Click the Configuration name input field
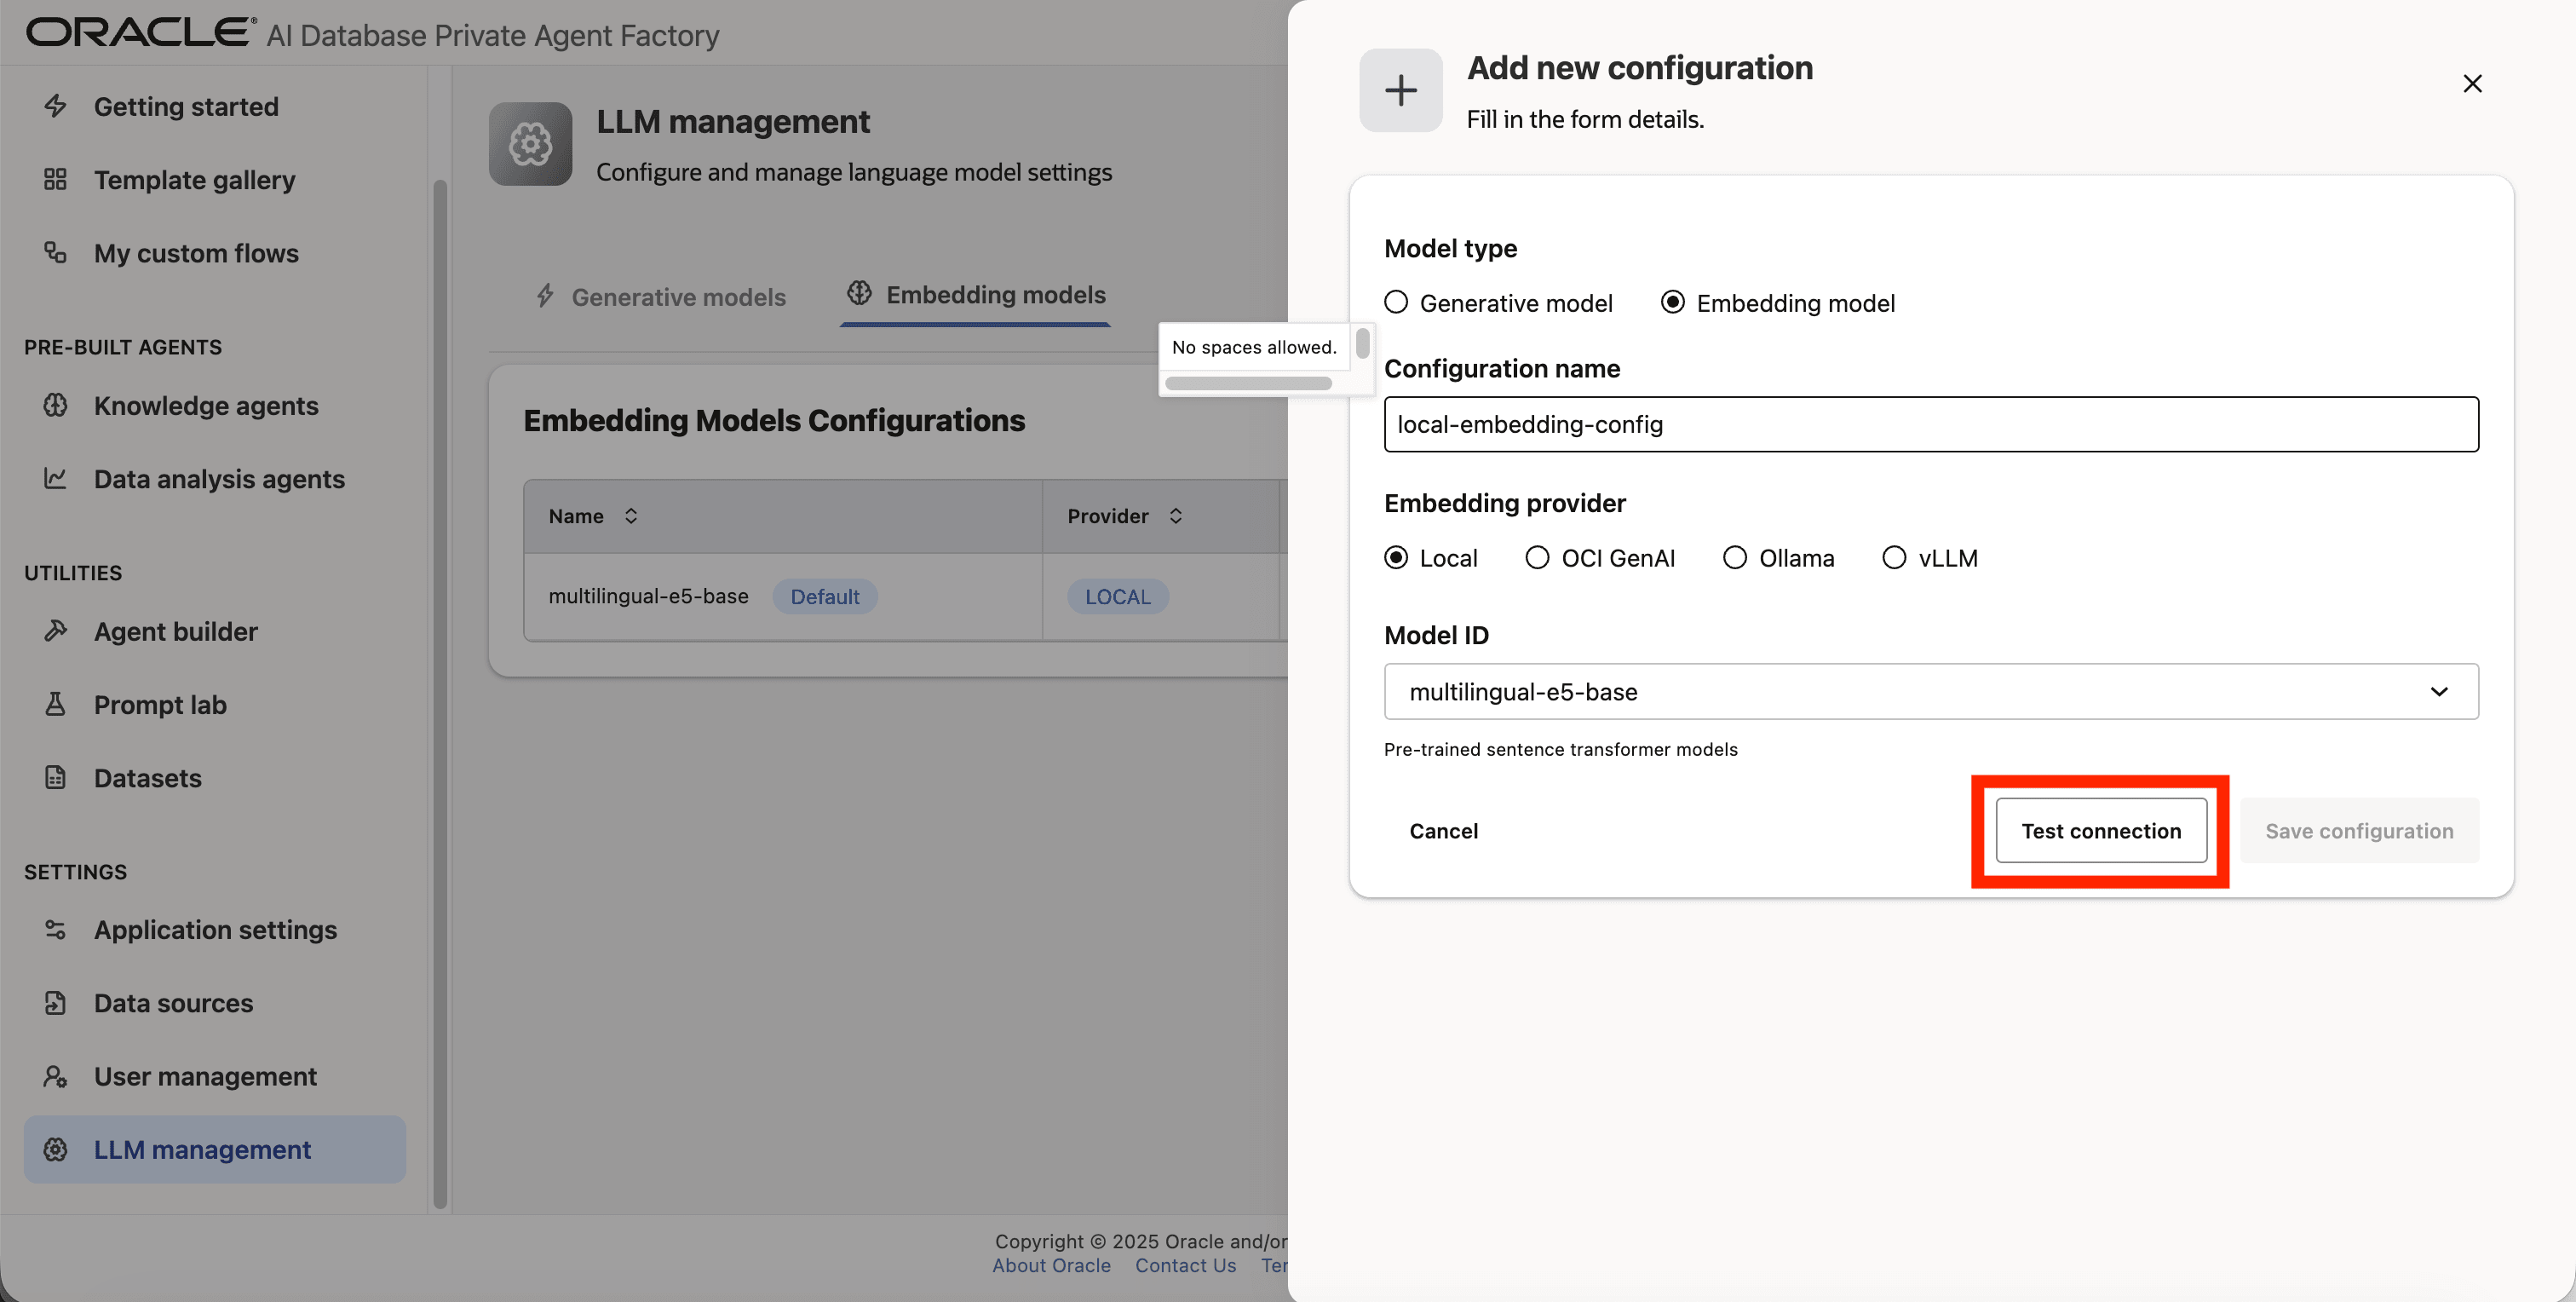The image size is (2576, 1302). coord(1930,424)
